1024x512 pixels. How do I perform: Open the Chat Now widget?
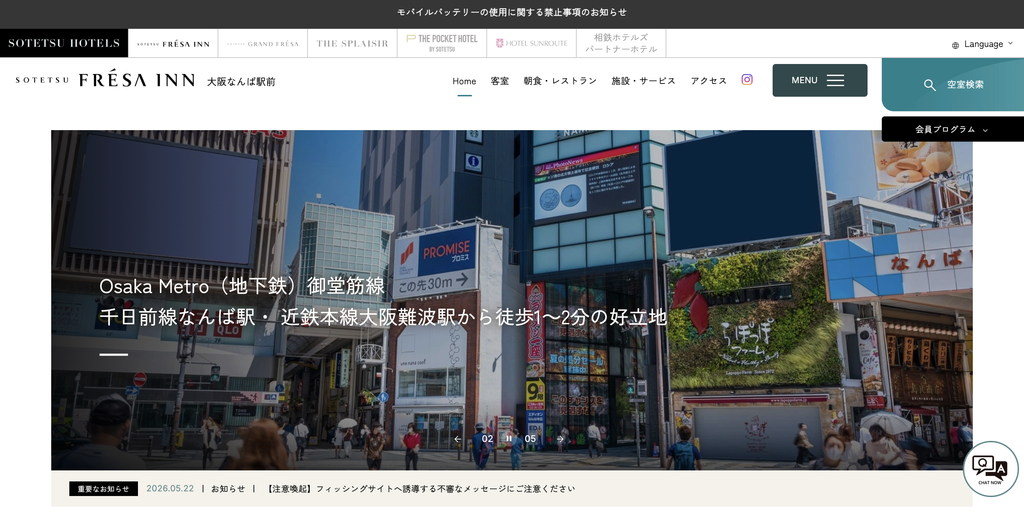click(x=990, y=469)
